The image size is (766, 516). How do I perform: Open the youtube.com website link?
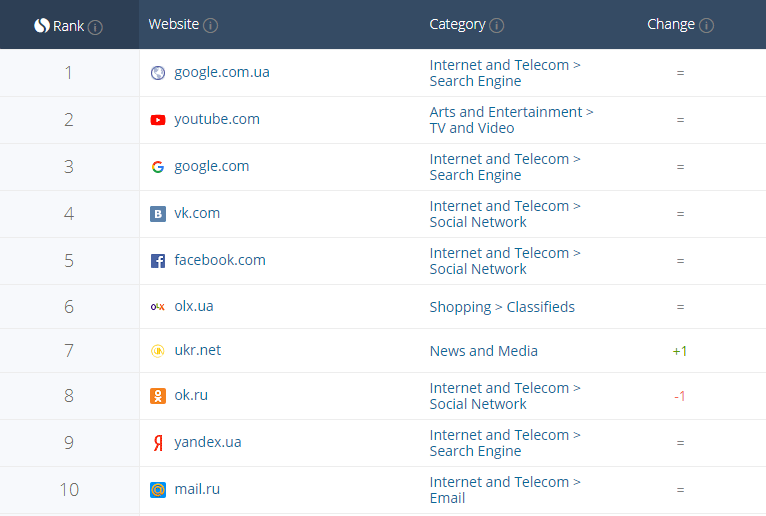coord(216,119)
